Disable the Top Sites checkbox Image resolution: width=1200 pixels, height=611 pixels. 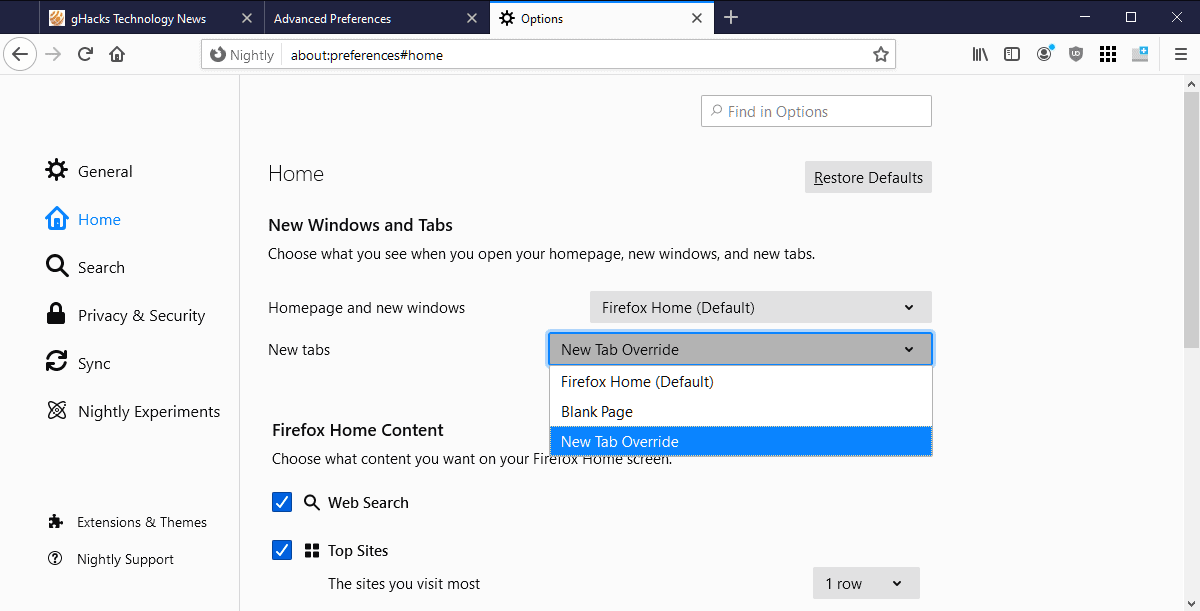pos(282,549)
